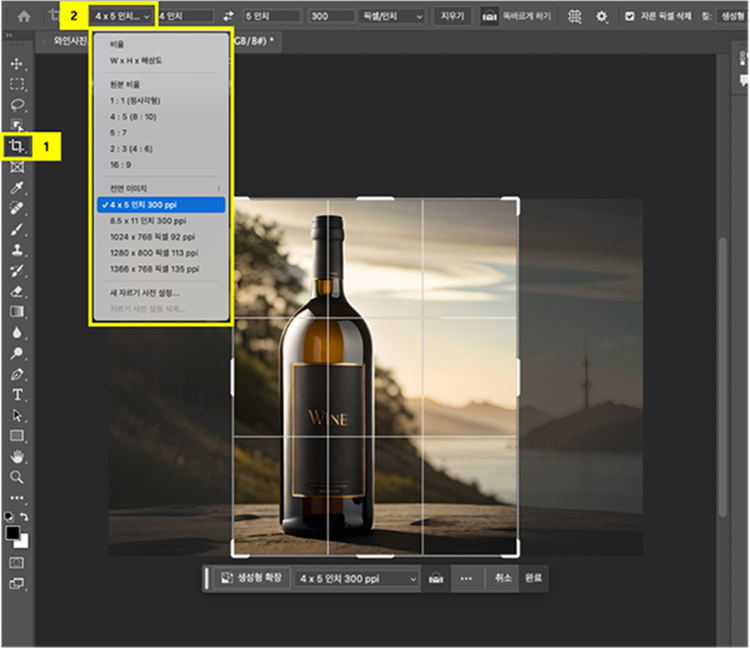Toggle Quick Mask mode icon

[17, 562]
